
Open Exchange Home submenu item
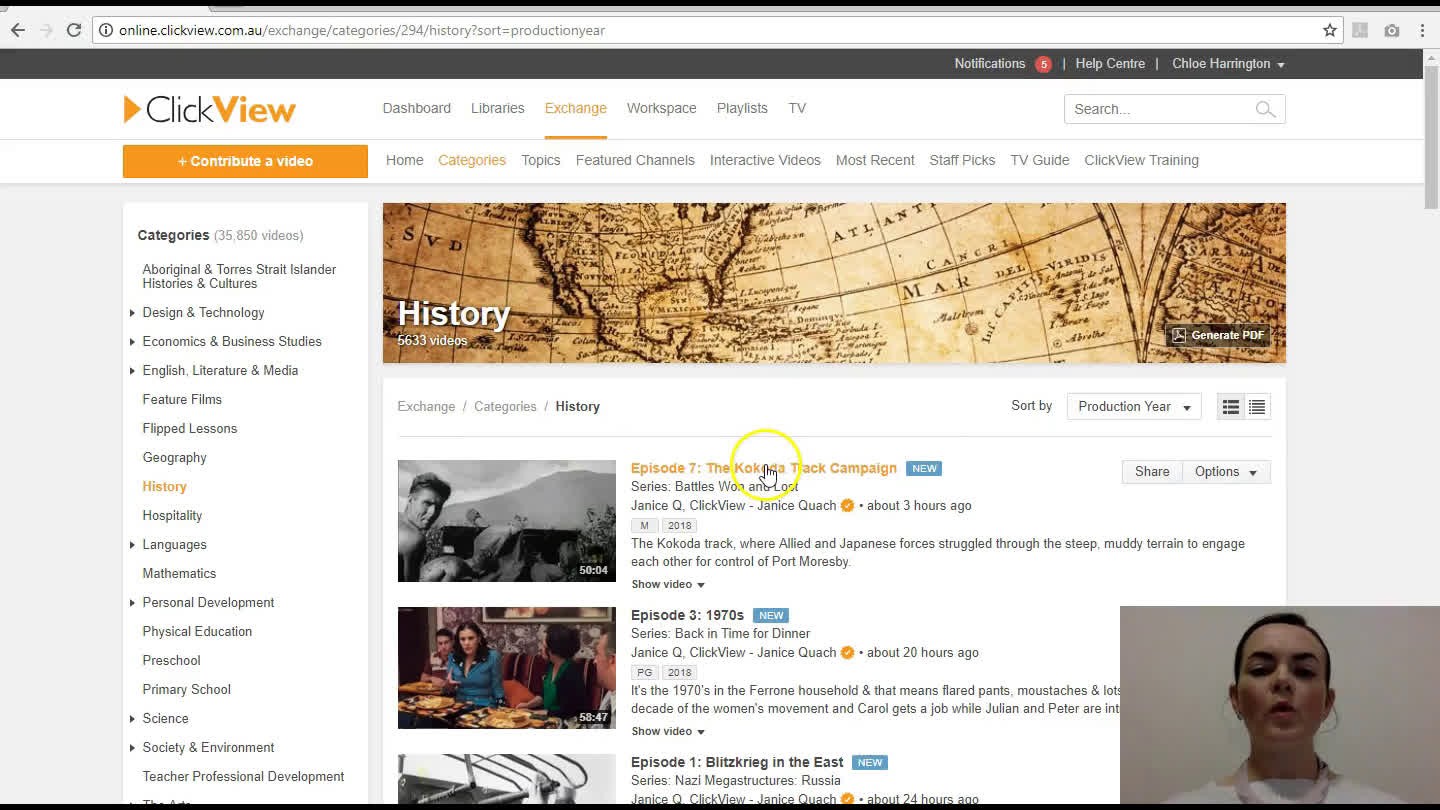pos(405,160)
